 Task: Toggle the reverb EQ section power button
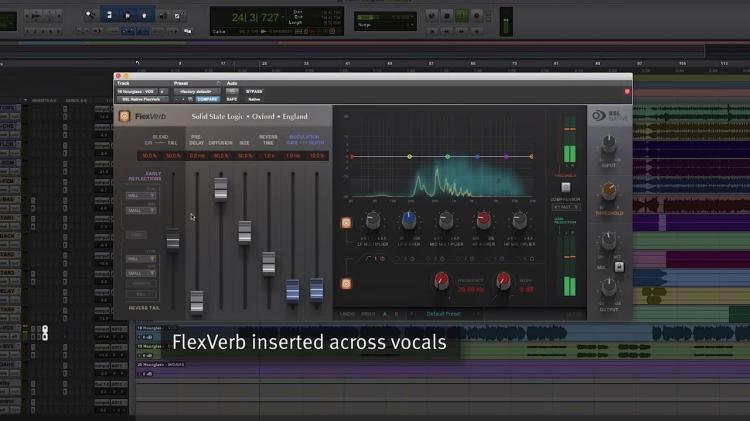pos(346,223)
